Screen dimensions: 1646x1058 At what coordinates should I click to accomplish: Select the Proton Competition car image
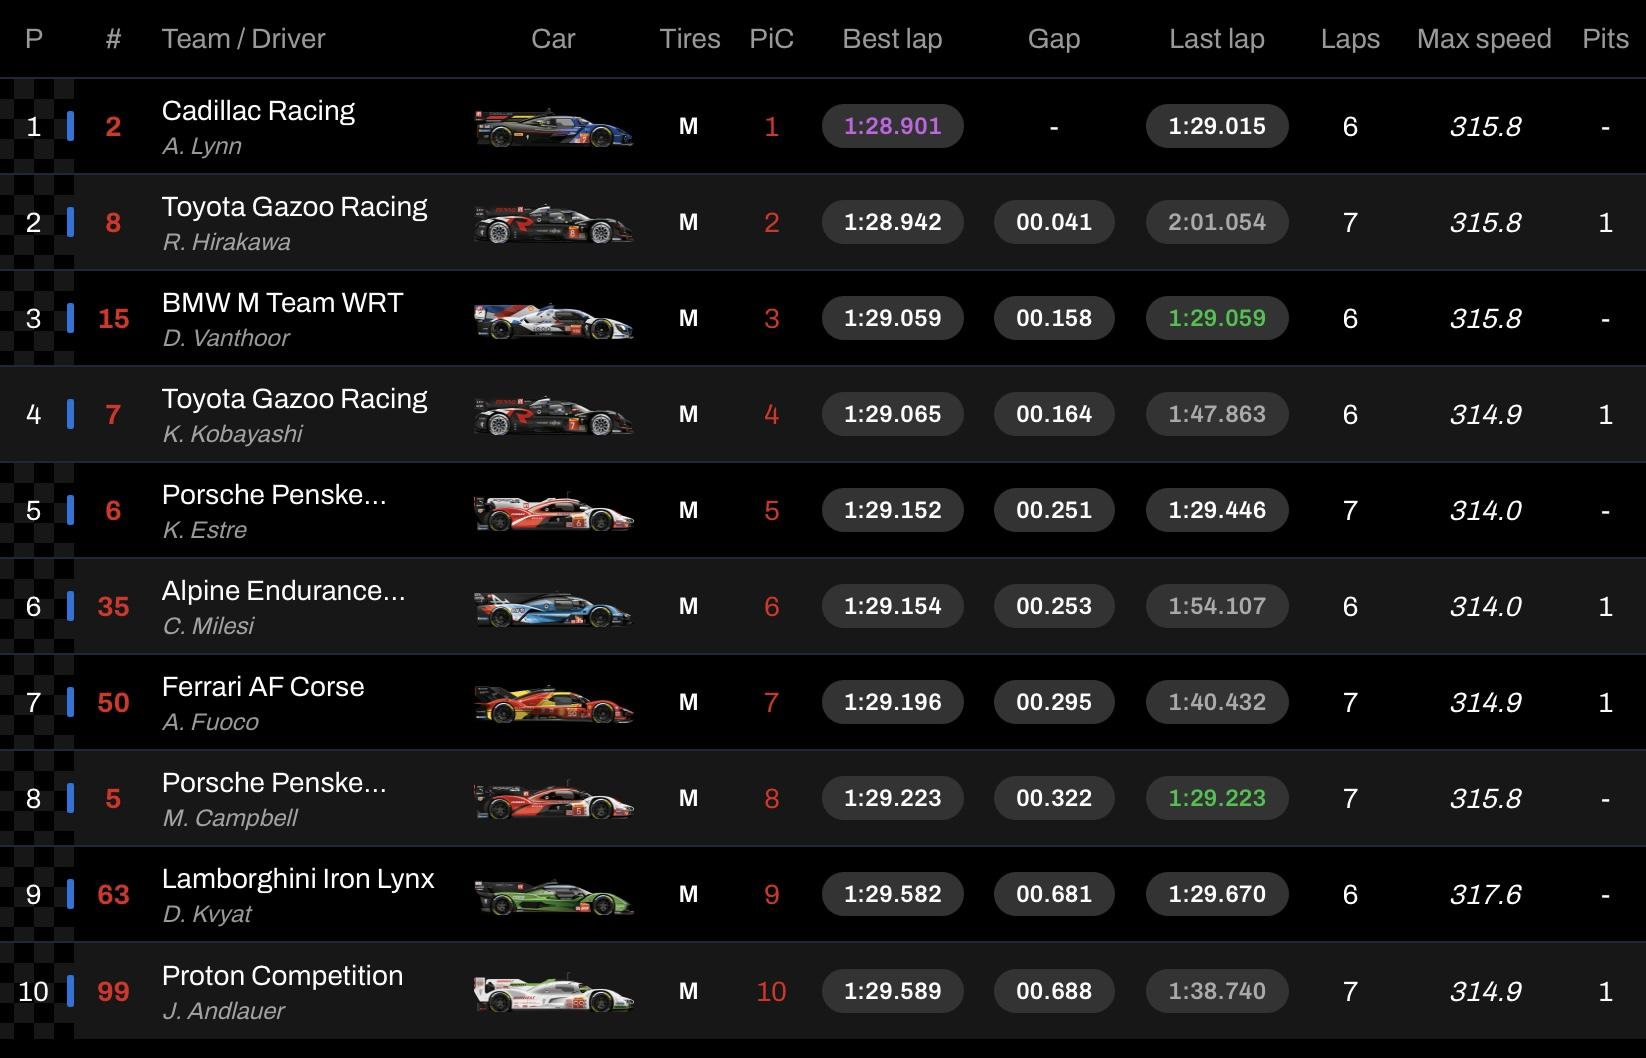pyautogui.click(x=553, y=992)
